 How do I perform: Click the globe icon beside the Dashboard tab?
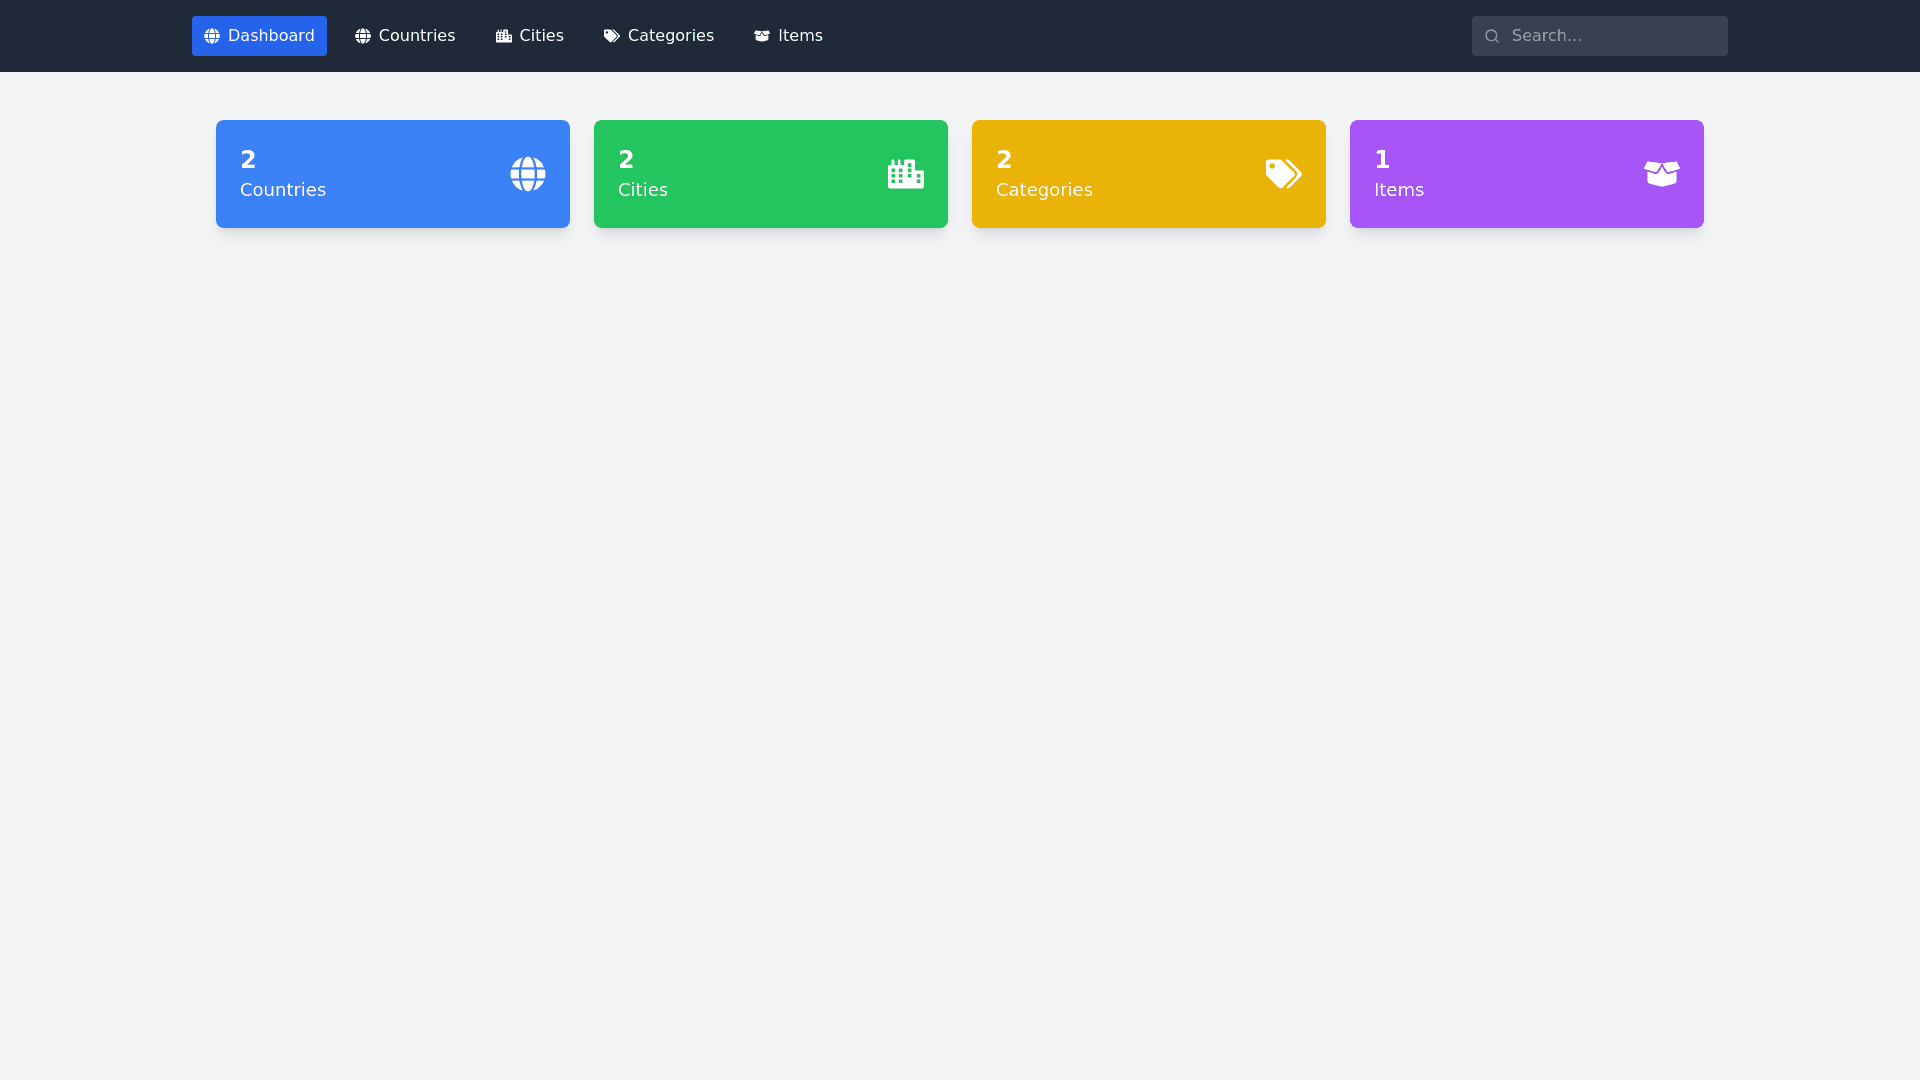click(212, 36)
